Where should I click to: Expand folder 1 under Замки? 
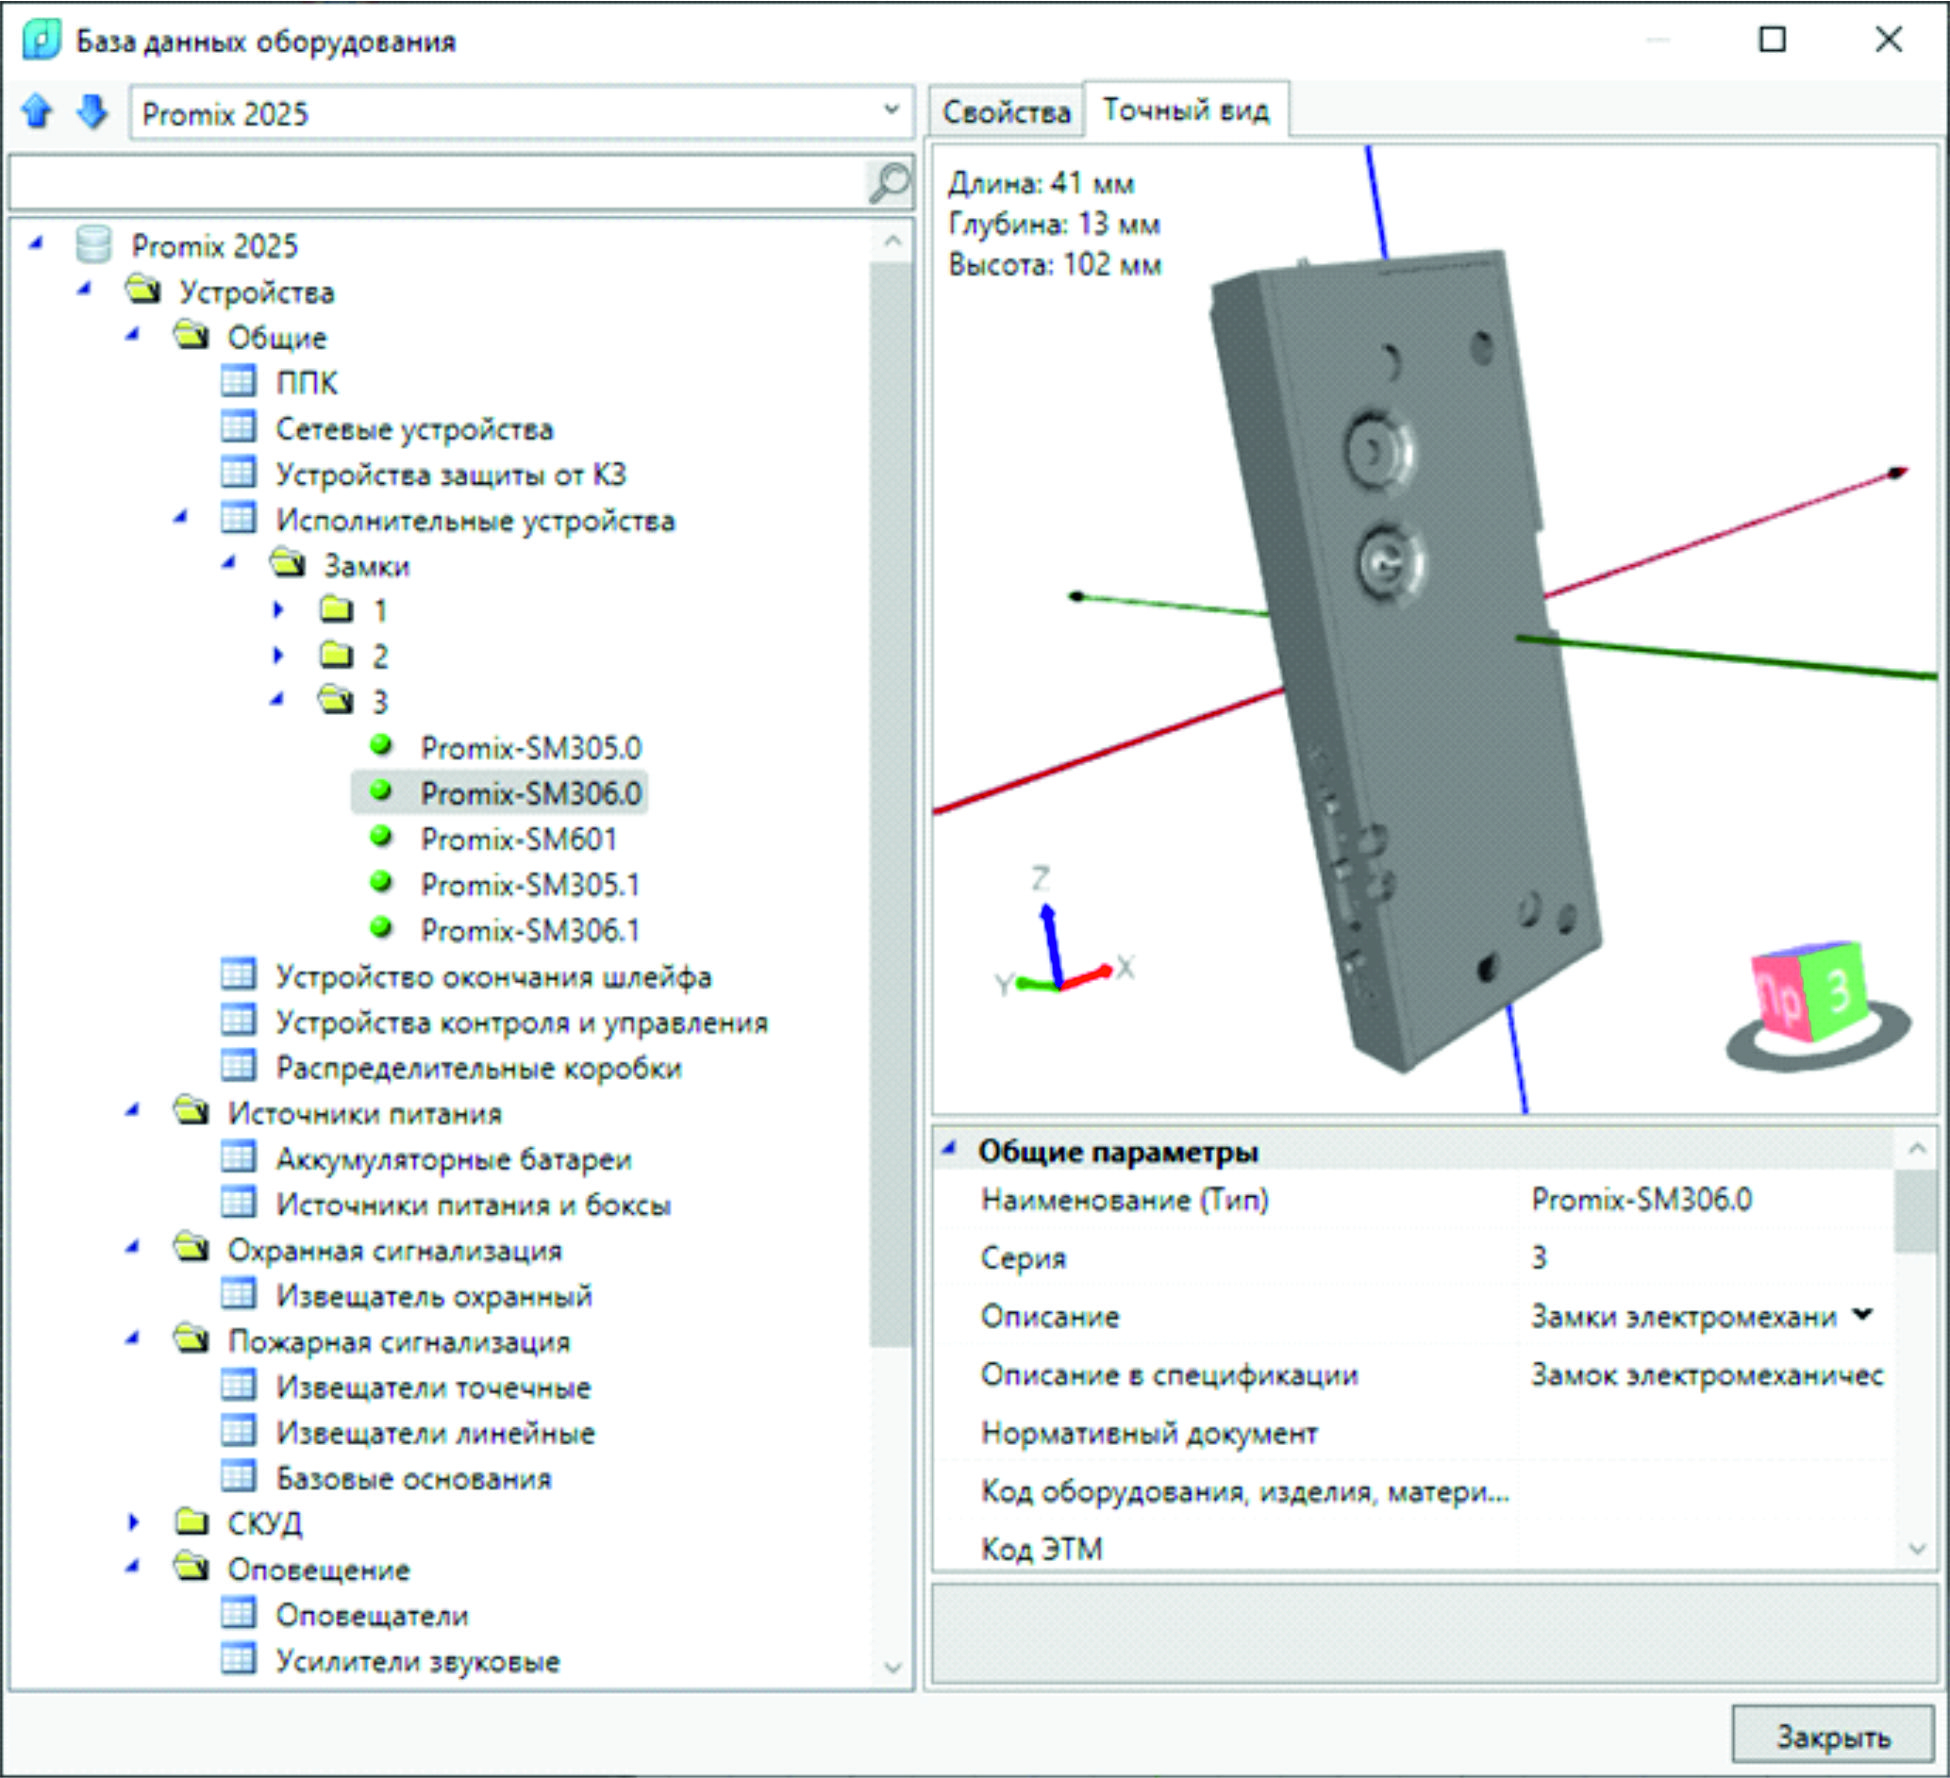tap(279, 610)
